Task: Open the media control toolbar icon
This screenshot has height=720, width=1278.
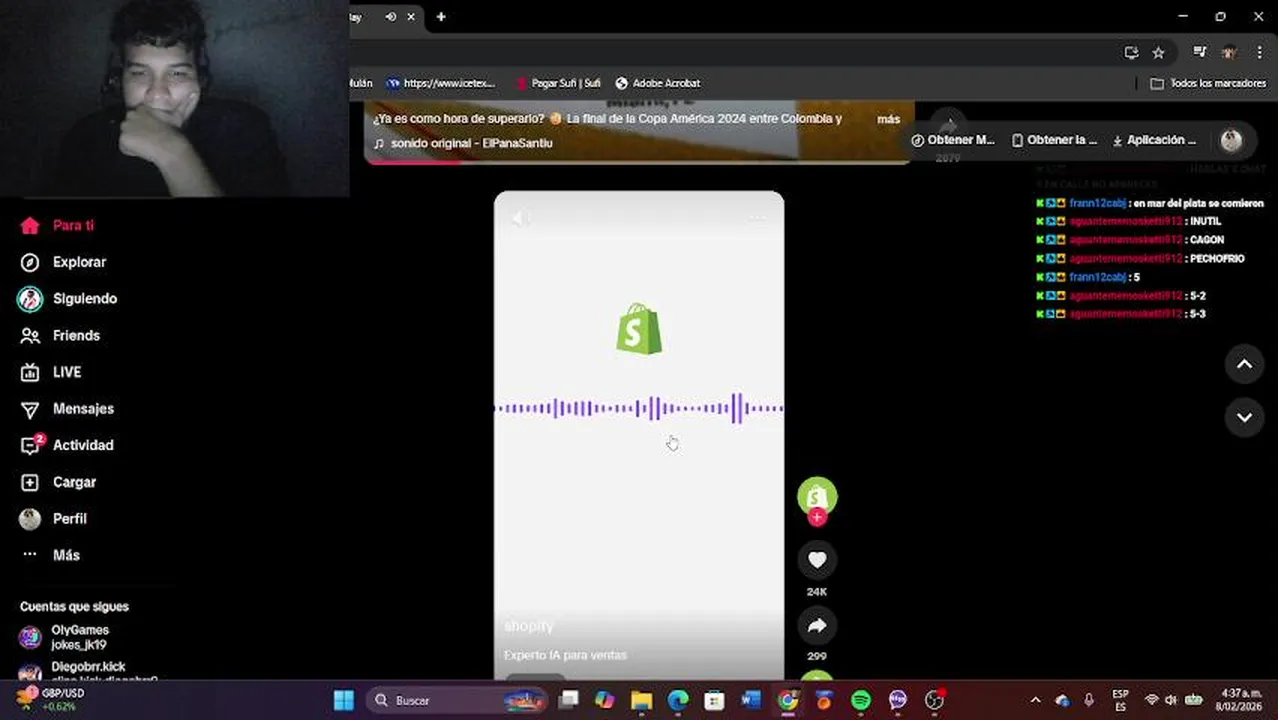Action: click(1200, 52)
